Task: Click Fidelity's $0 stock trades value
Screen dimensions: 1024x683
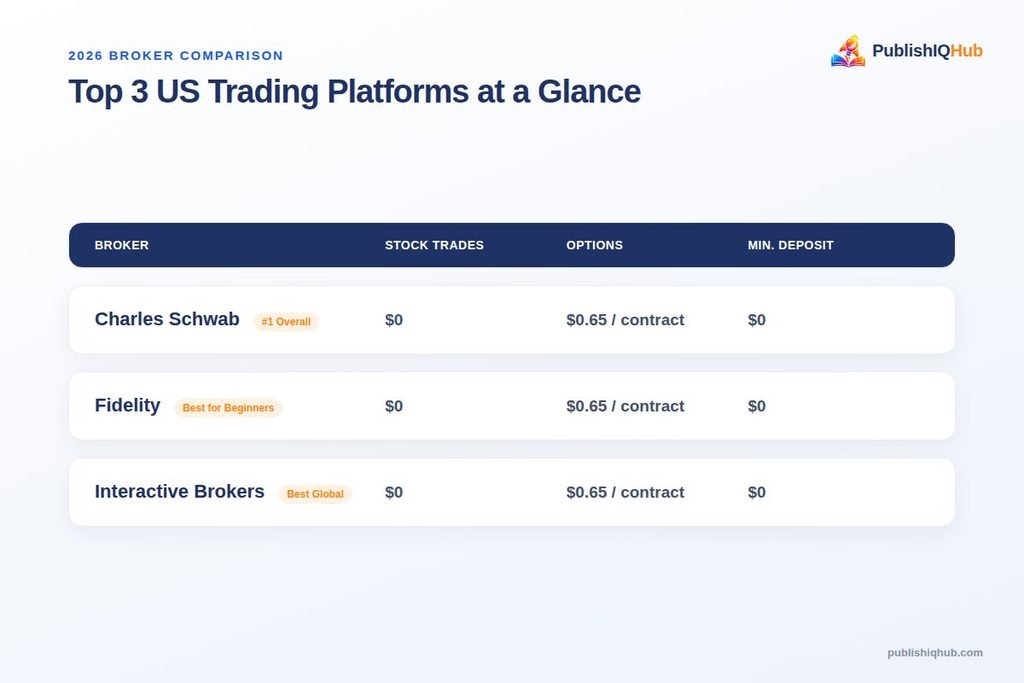Action: coord(394,406)
